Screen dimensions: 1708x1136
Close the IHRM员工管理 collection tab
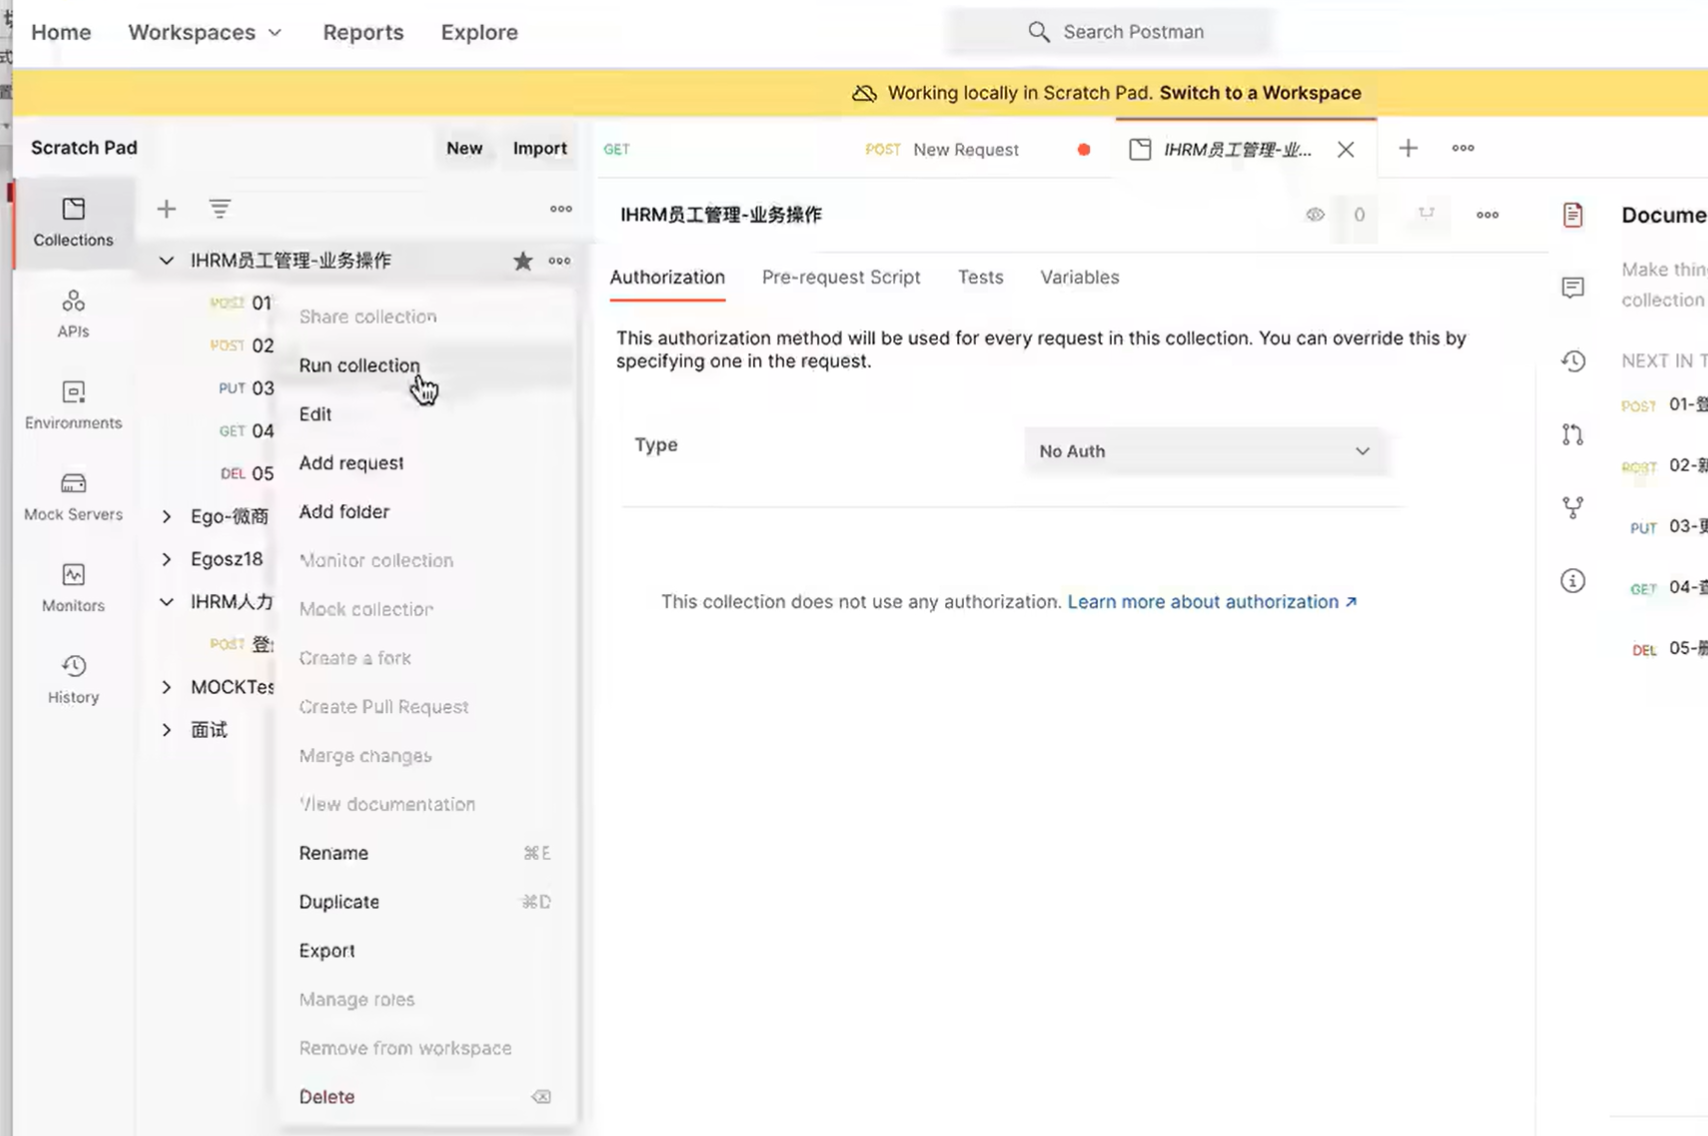[x=1346, y=150]
